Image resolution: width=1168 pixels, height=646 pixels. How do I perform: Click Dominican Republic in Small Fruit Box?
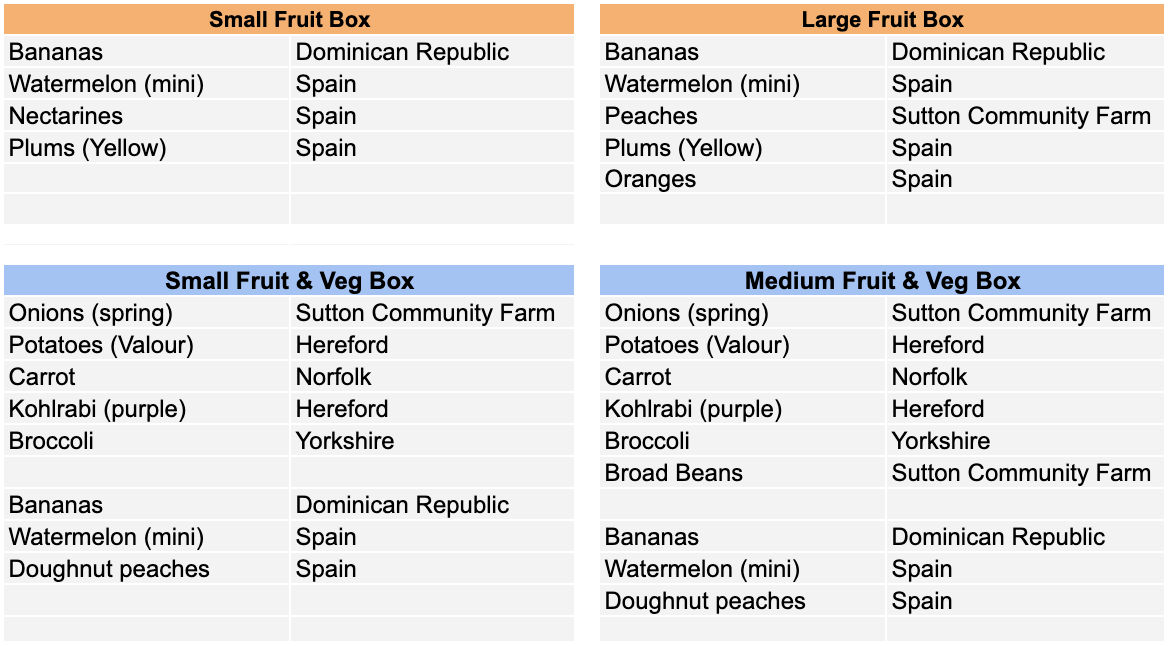[x=432, y=51]
